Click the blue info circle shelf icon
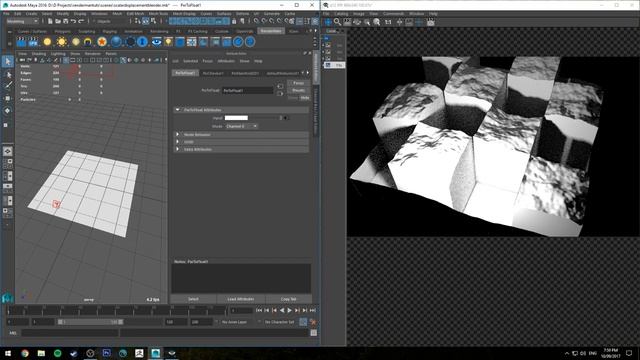This screenshot has width=640, height=360. [x=142, y=42]
